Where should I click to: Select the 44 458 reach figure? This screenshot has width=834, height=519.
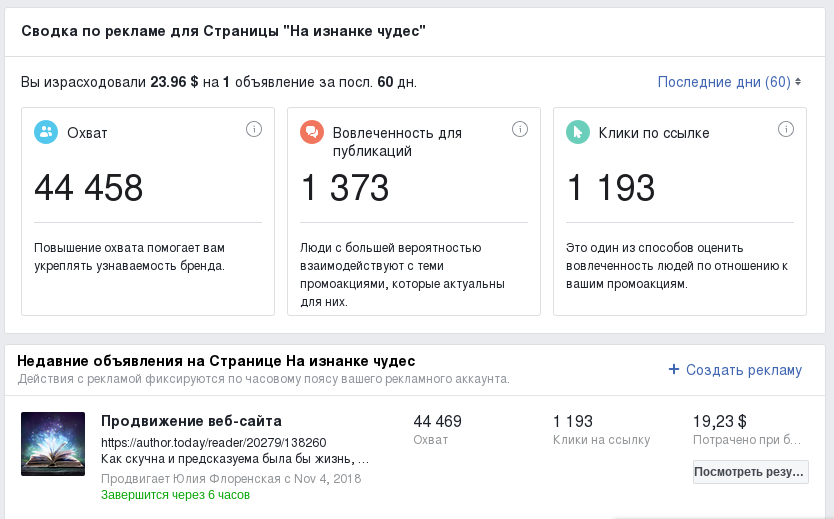tap(89, 188)
